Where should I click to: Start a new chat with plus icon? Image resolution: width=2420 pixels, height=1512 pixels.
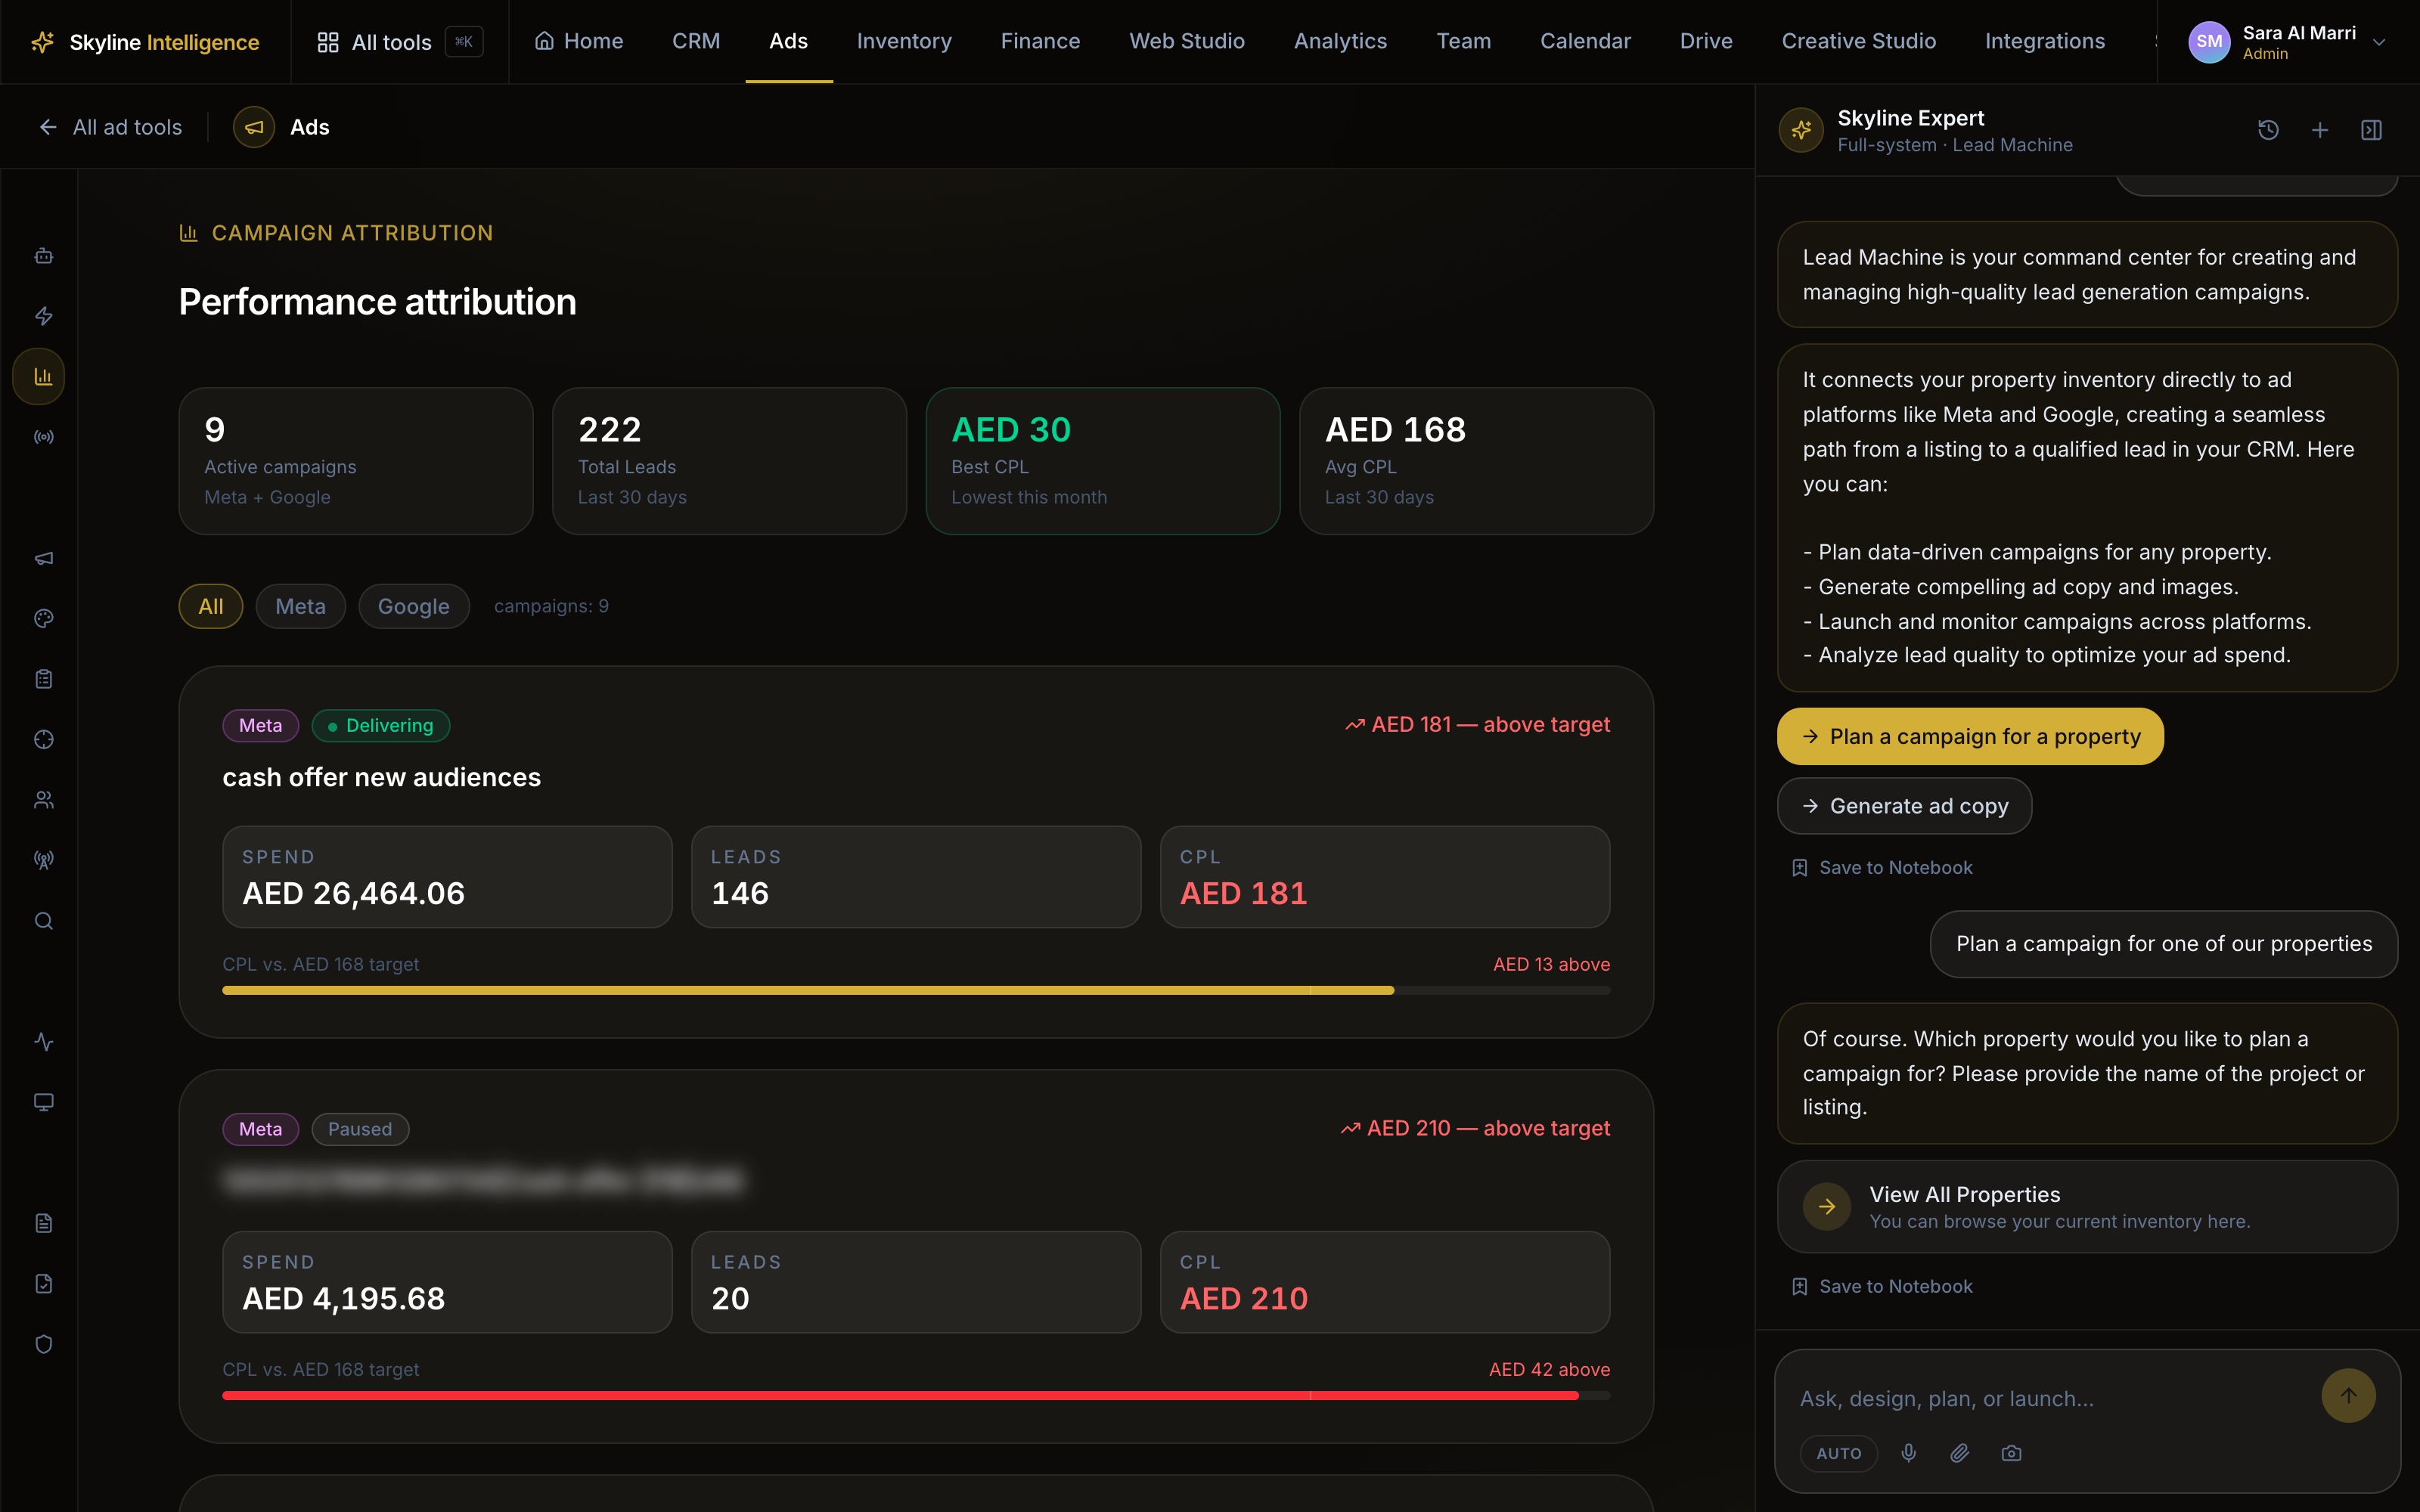coord(2320,130)
